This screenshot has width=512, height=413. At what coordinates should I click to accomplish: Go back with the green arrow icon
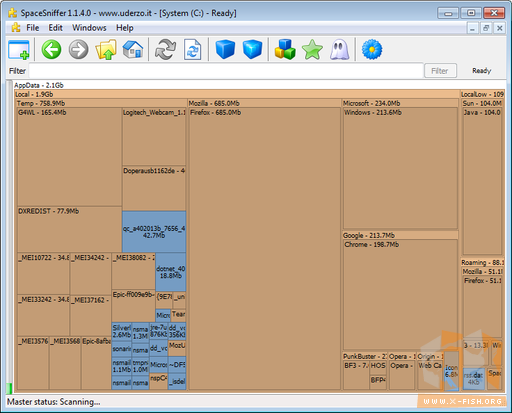click(x=51, y=50)
